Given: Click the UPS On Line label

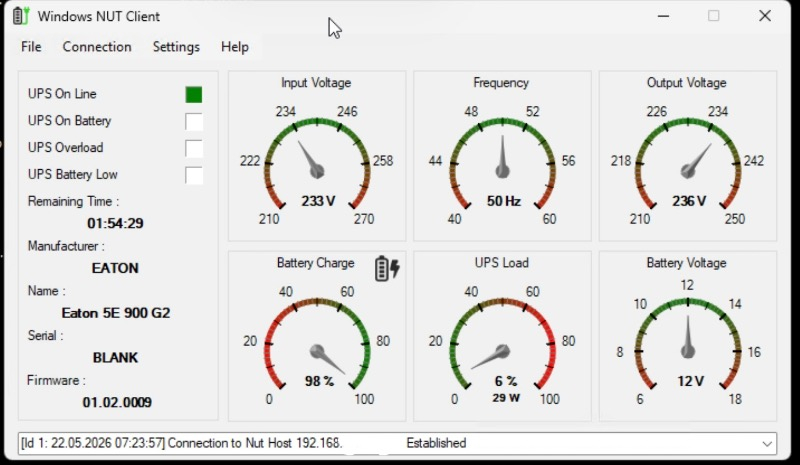Looking at the screenshot, I should [62, 94].
